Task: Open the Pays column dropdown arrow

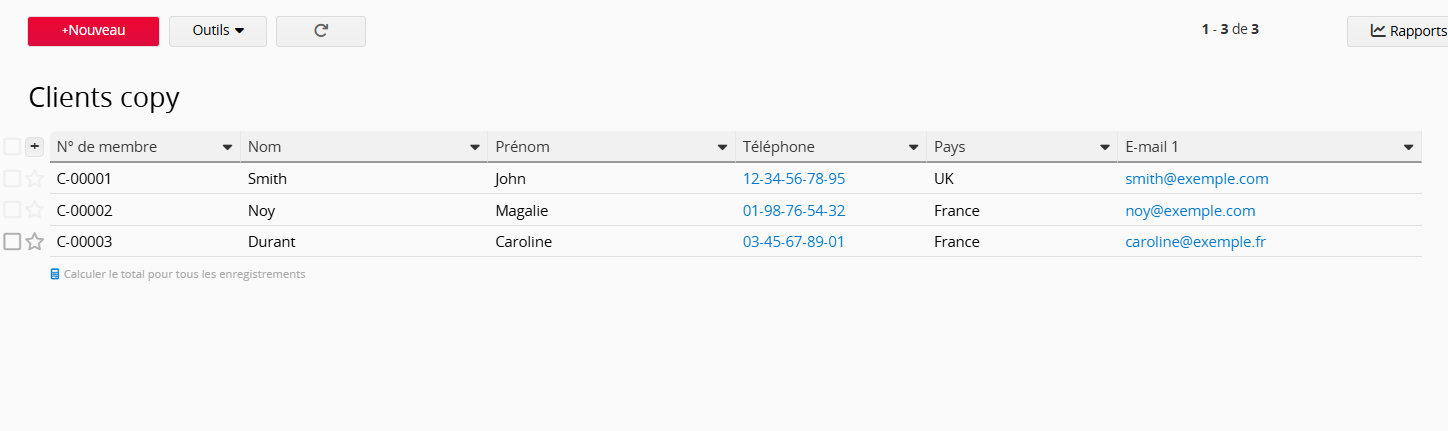Action: 1105,147
